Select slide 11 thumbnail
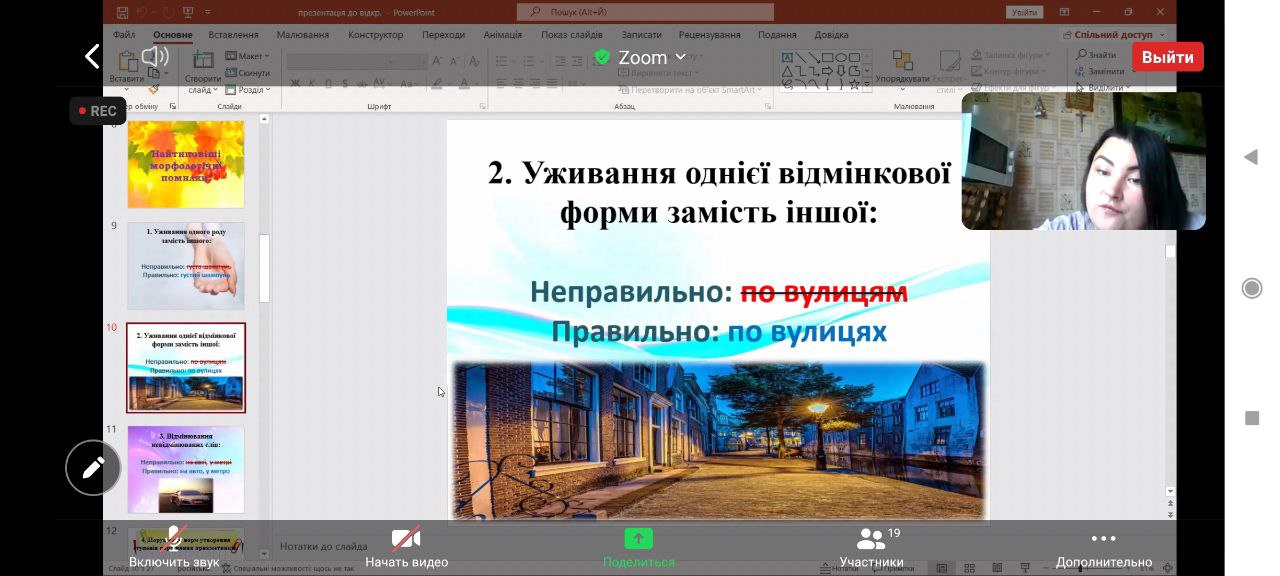 [186, 469]
